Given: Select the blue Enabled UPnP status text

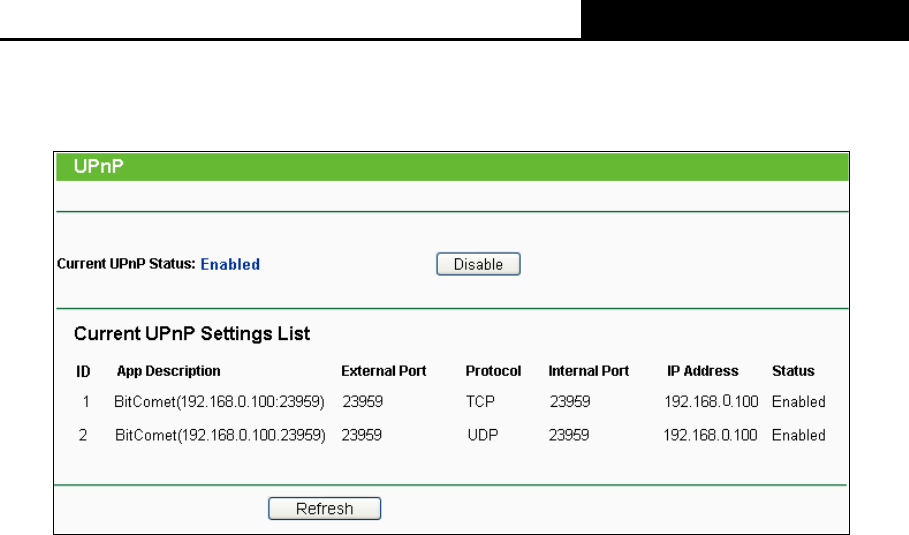Looking at the screenshot, I should (230, 264).
